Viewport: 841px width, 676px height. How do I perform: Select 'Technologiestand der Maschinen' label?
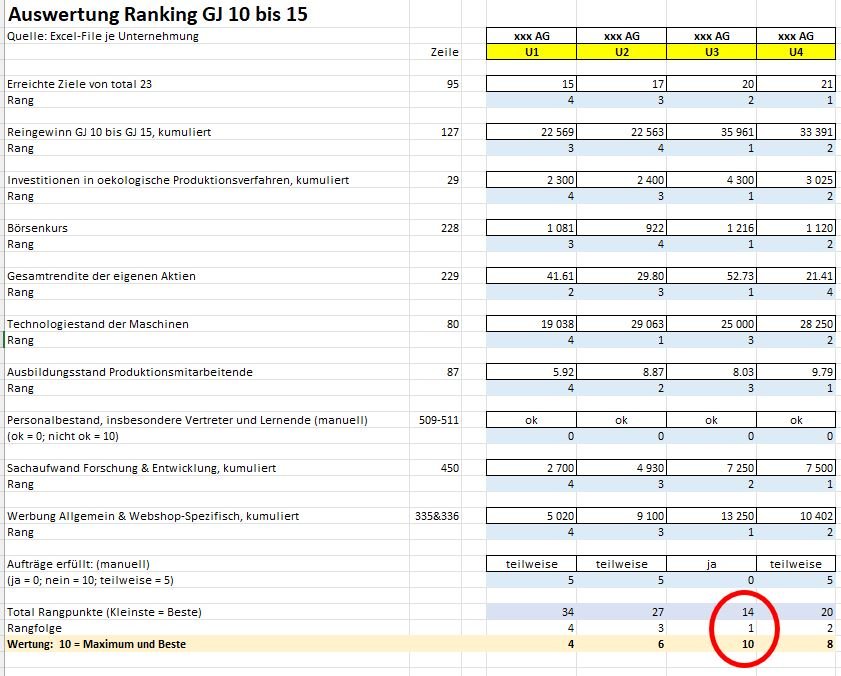[98, 324]
